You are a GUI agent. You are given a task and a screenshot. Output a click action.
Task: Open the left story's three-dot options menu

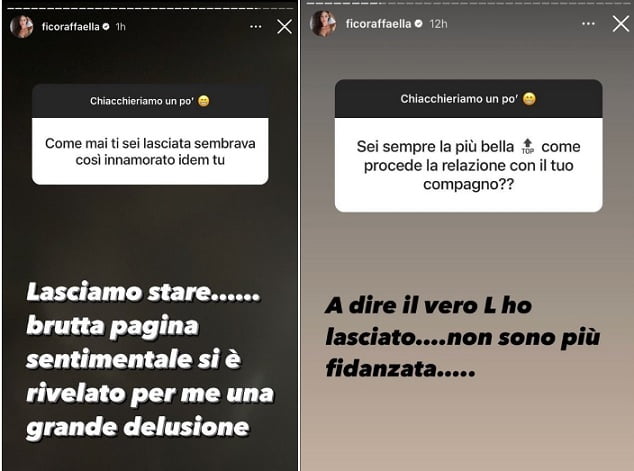click(x=256, y=27)
